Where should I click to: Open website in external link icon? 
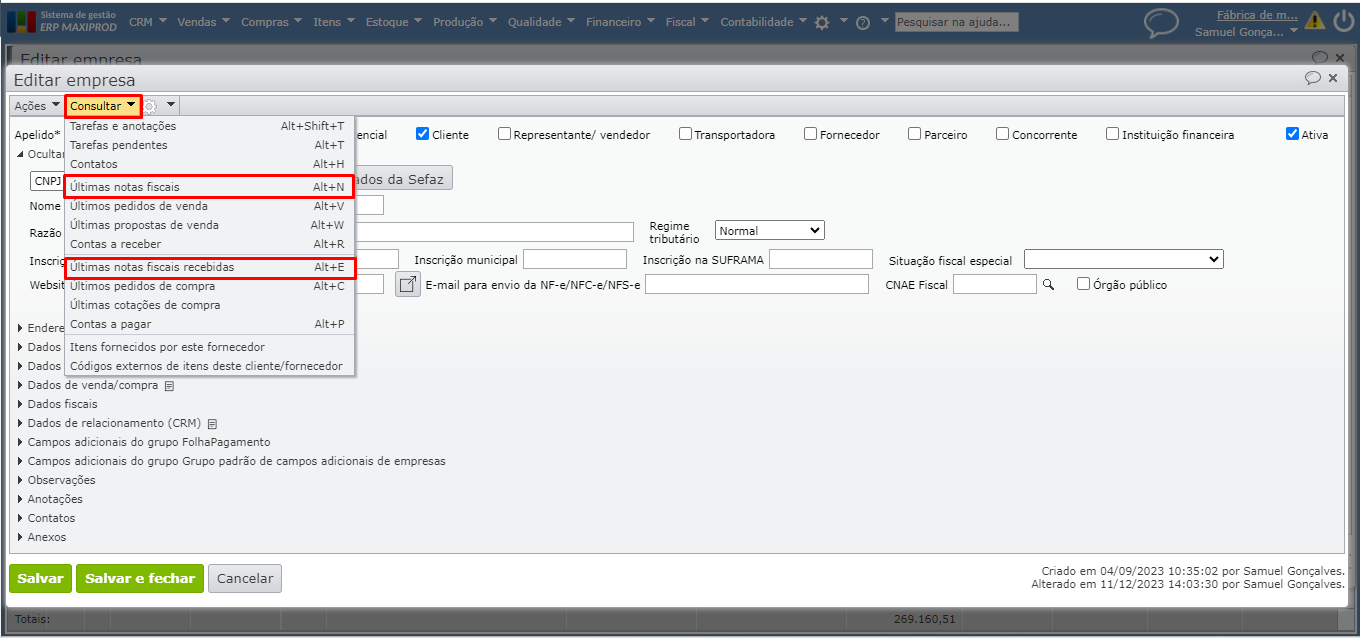click(407, 285)
